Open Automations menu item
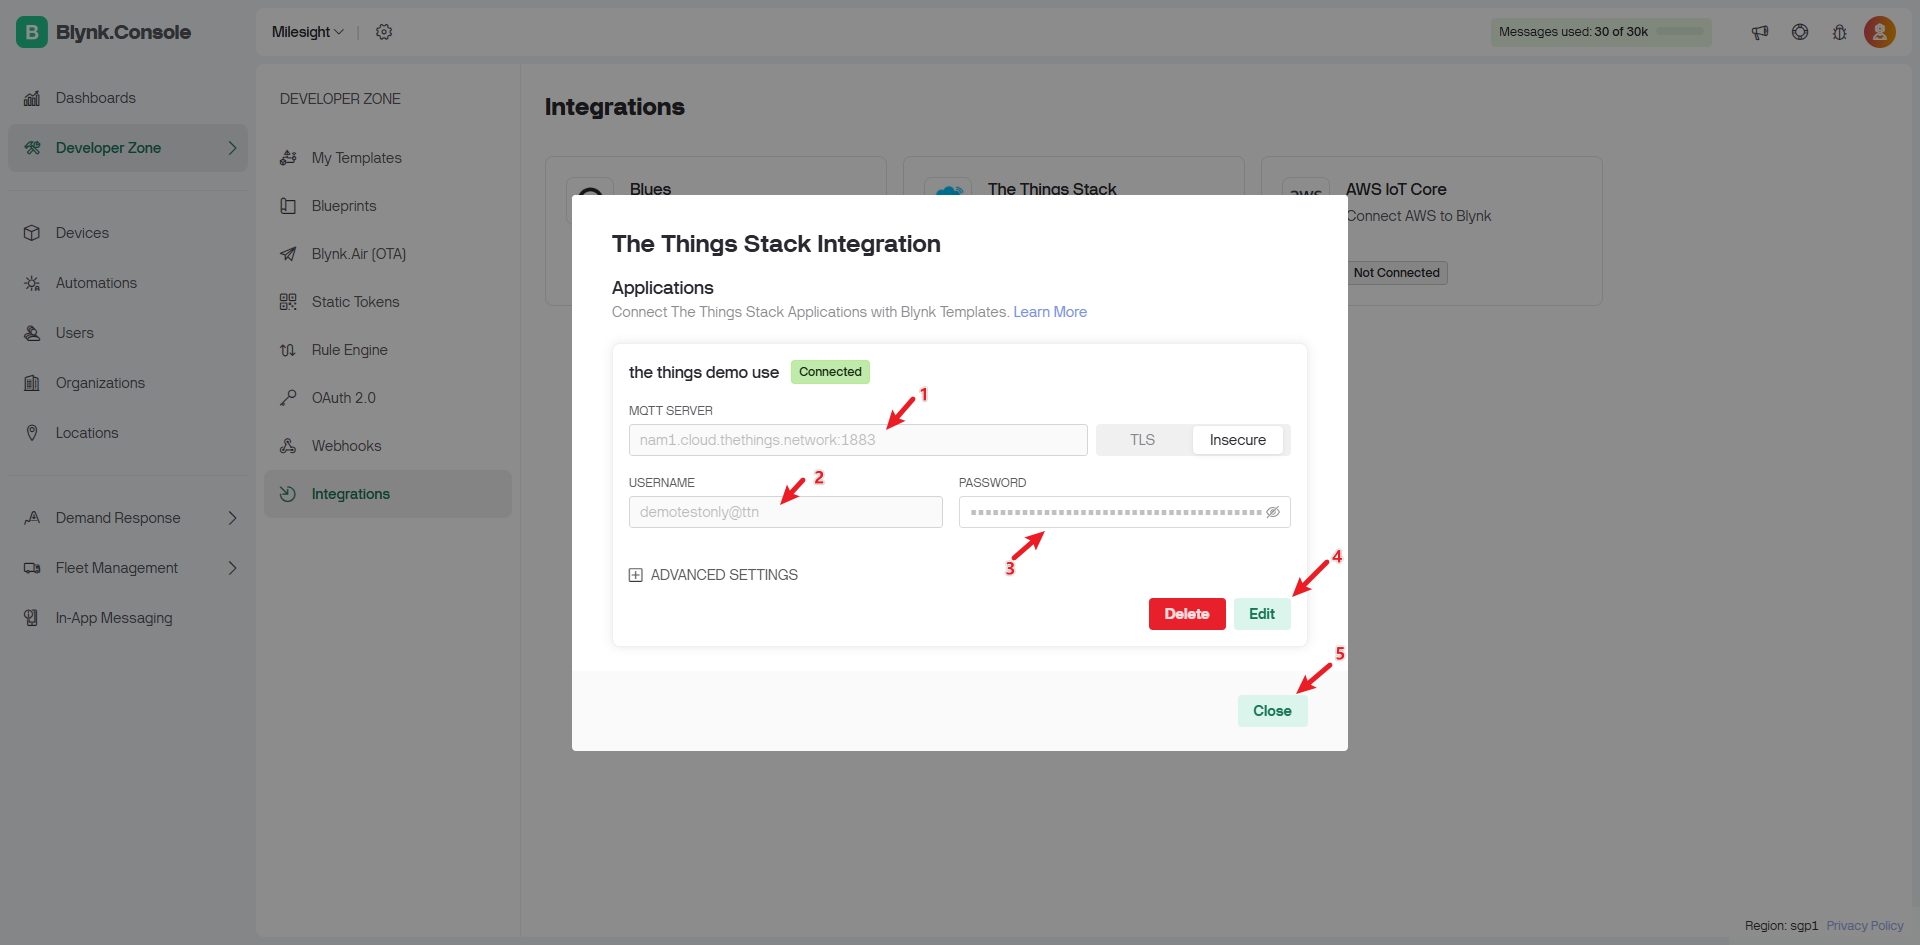Viewport: 1920px width, 945px height. point(128,283)
